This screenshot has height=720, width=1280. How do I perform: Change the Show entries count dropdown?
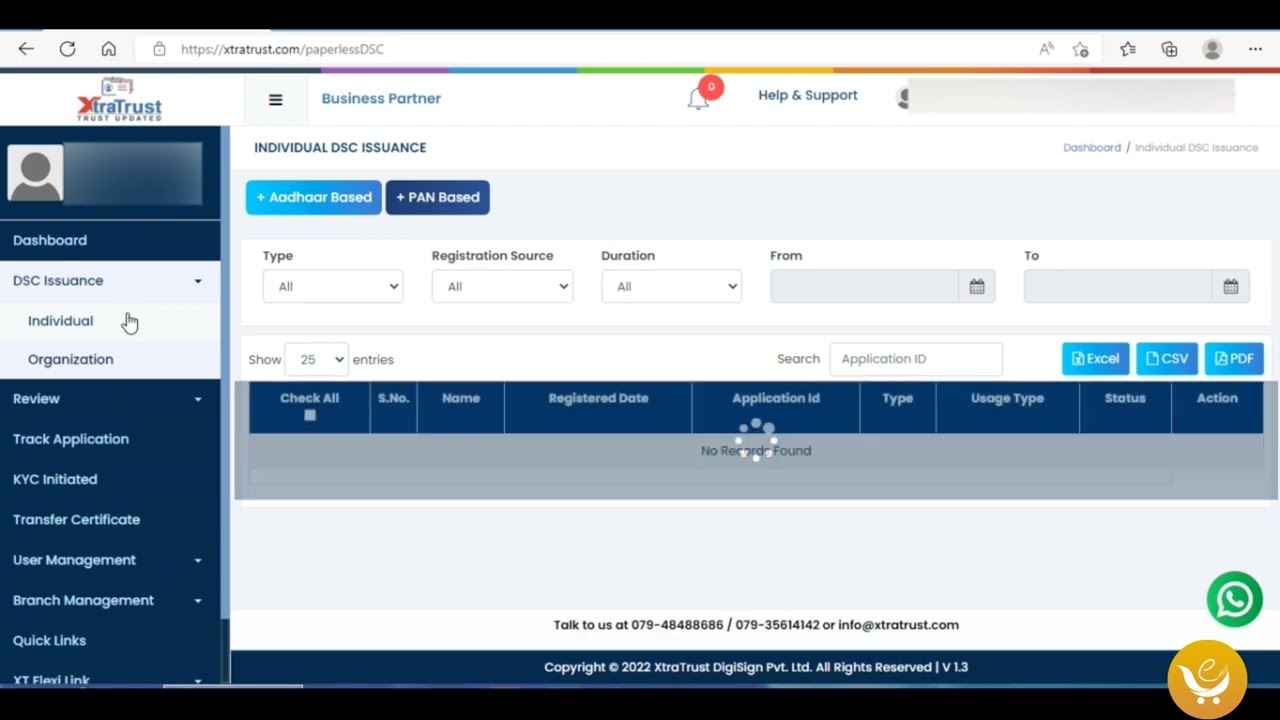pos(316,359)
